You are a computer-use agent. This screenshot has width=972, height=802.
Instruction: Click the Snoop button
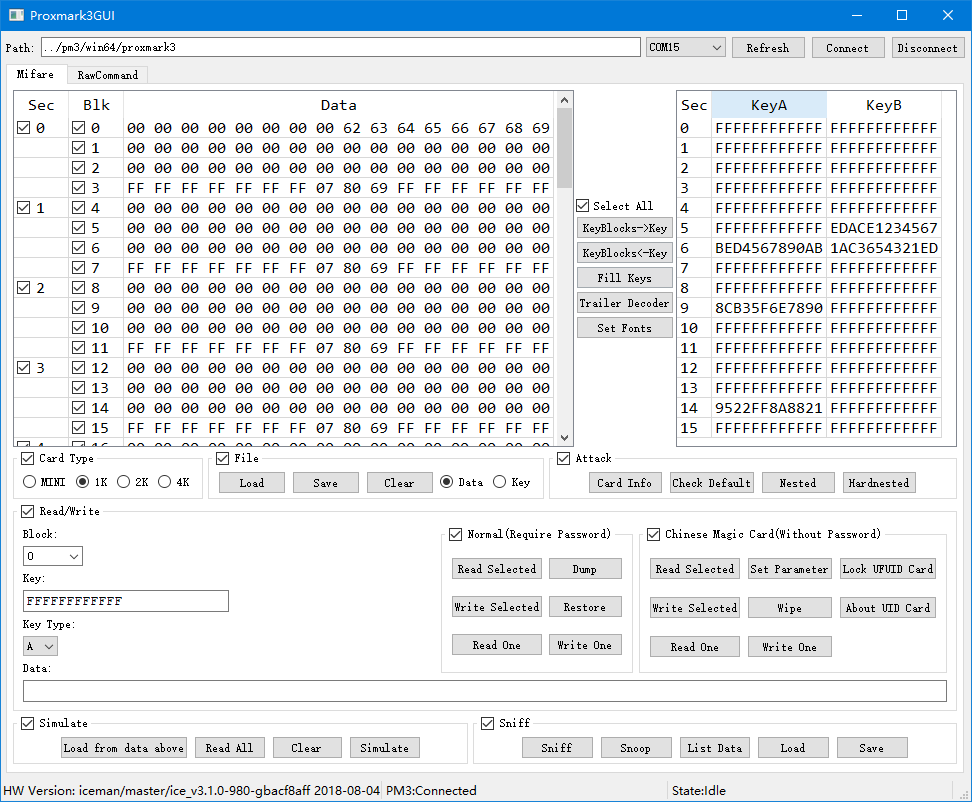coord(636,748)
